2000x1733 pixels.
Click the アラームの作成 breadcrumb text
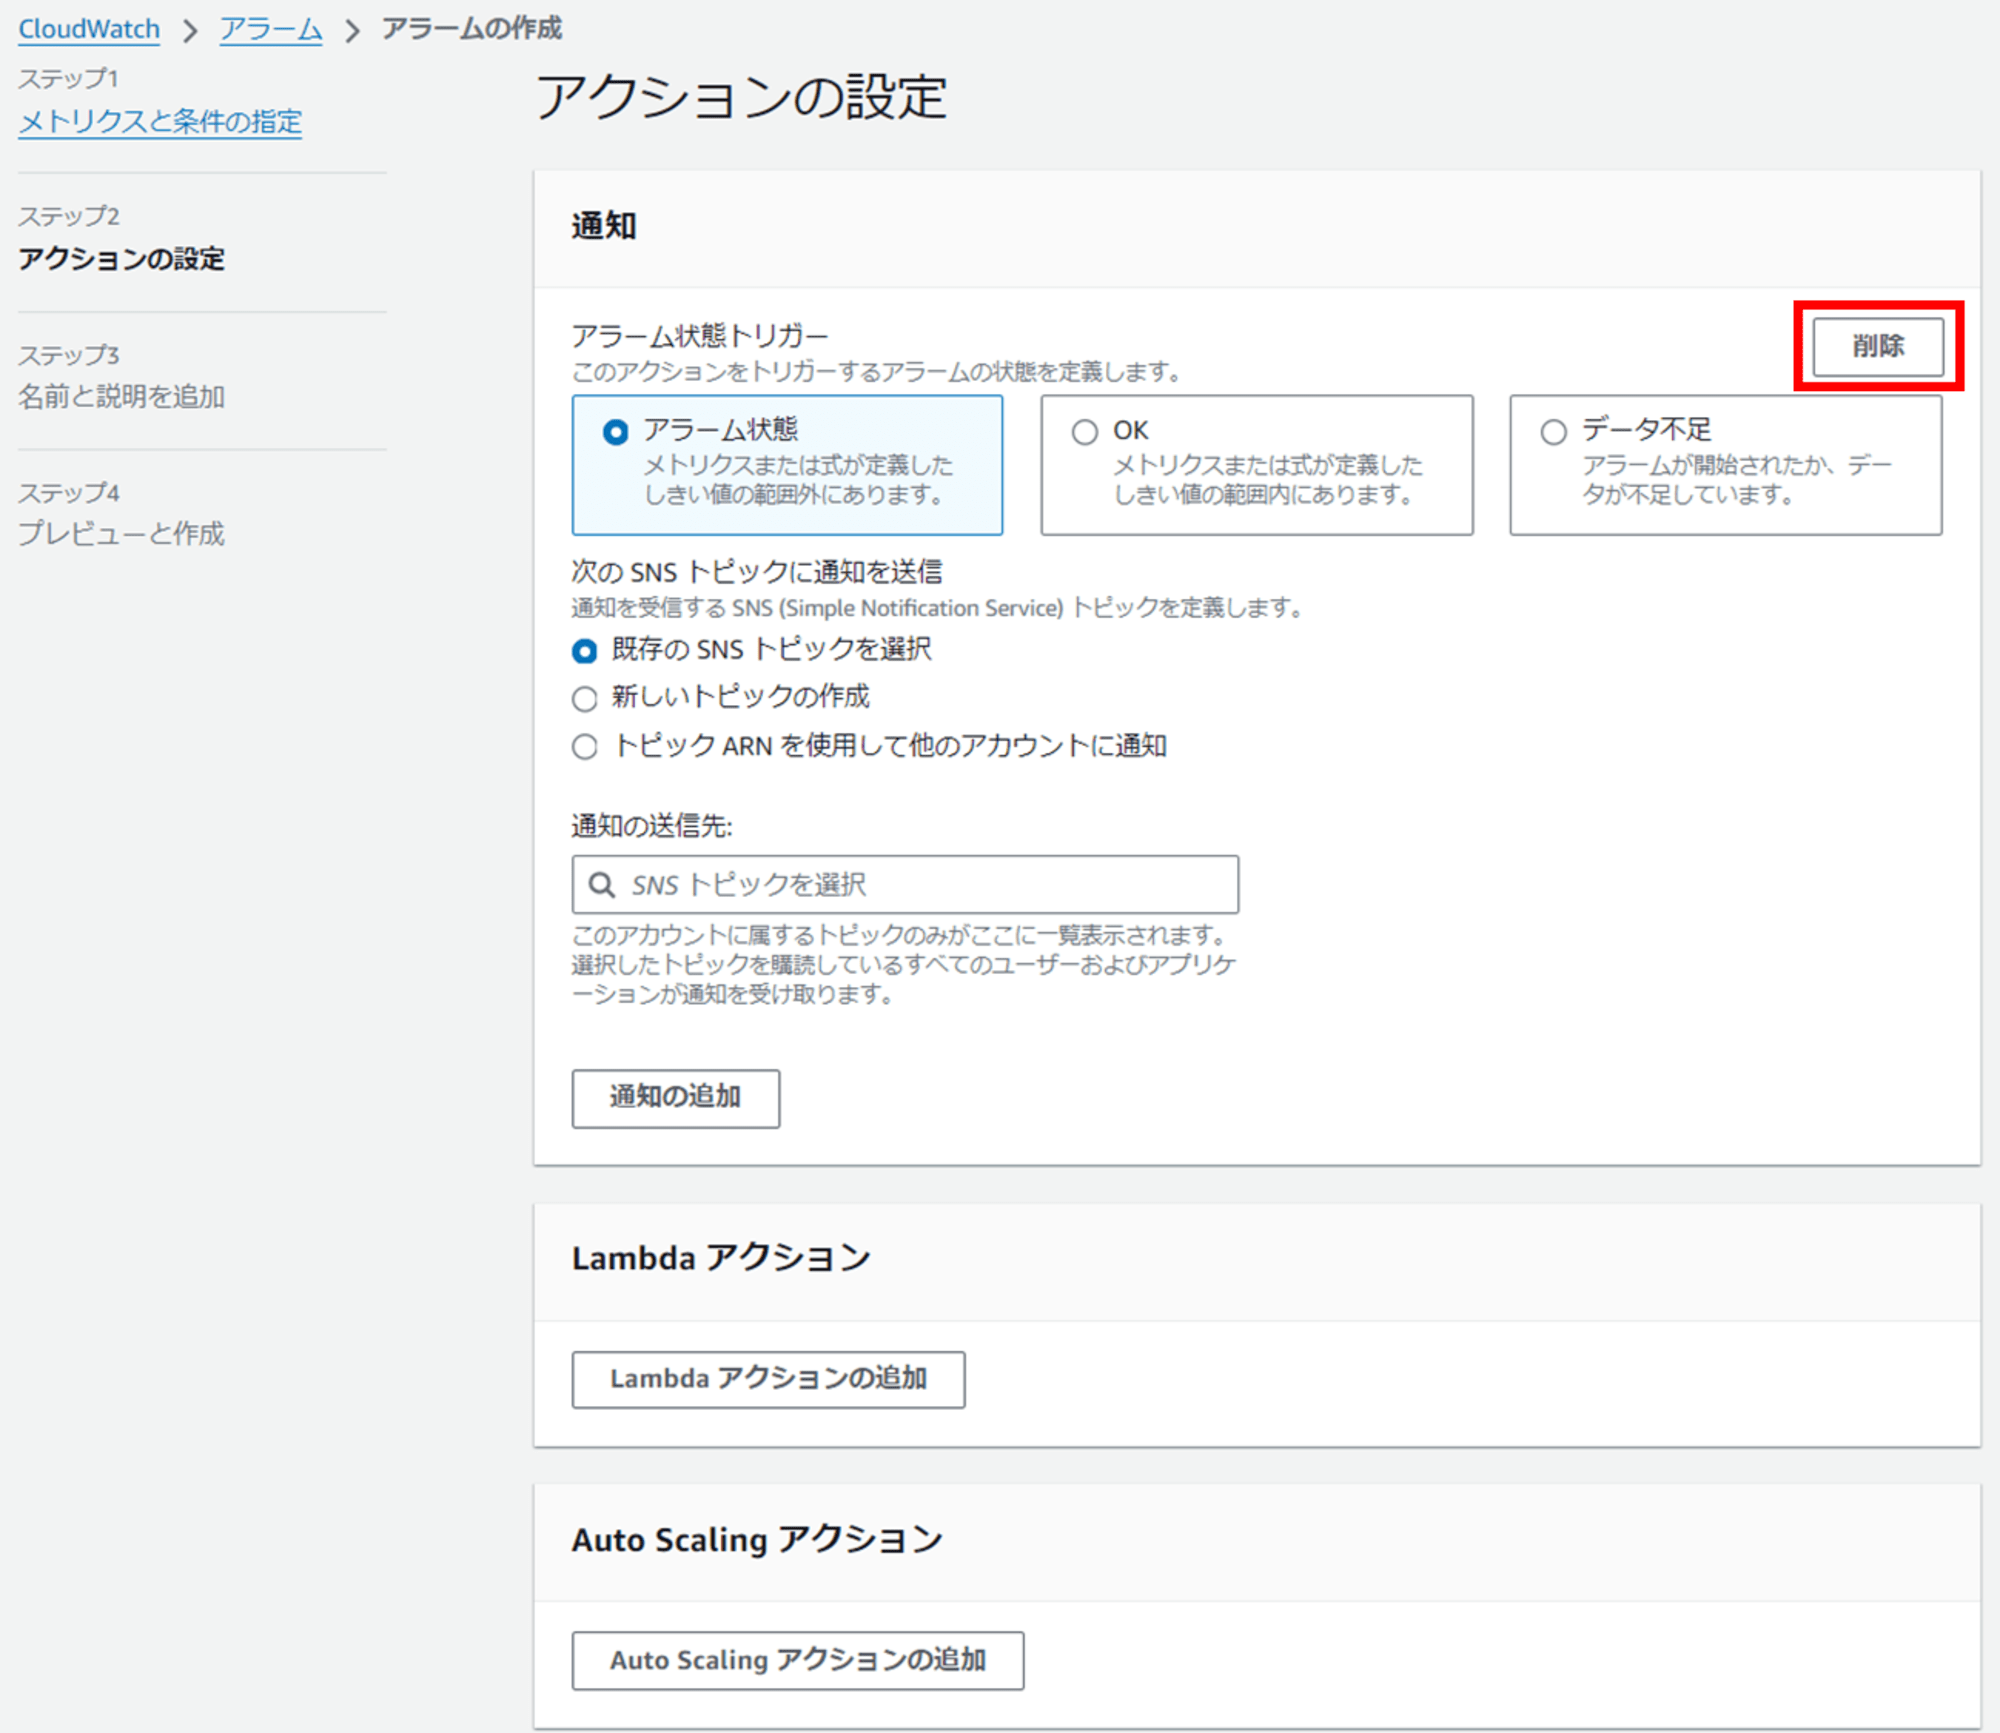472,28
